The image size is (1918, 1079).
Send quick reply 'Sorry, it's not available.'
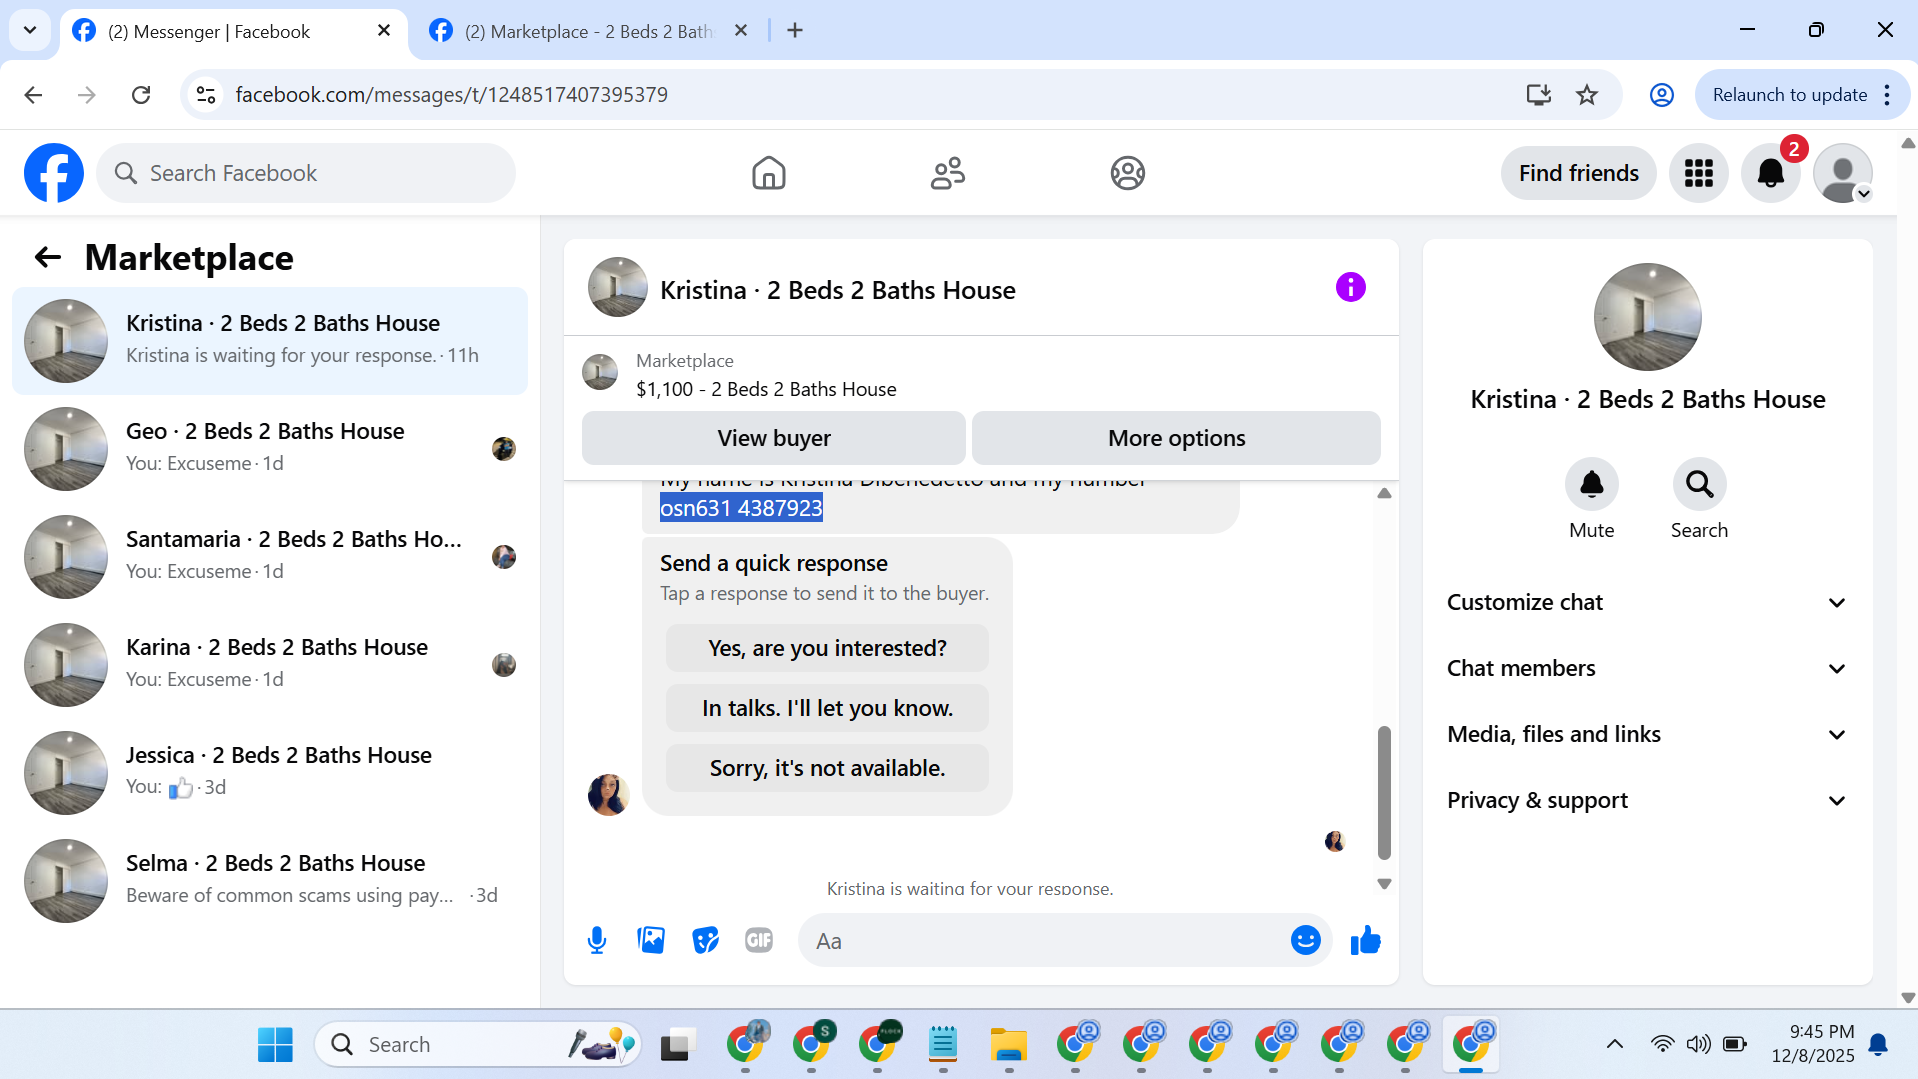point(827,768)
